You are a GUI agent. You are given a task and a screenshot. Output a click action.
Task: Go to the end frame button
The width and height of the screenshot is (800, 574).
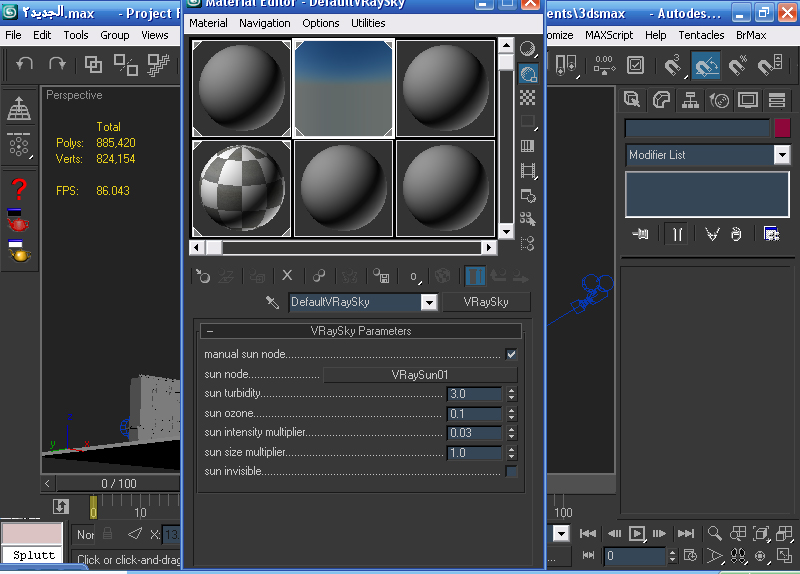[686, 534]
